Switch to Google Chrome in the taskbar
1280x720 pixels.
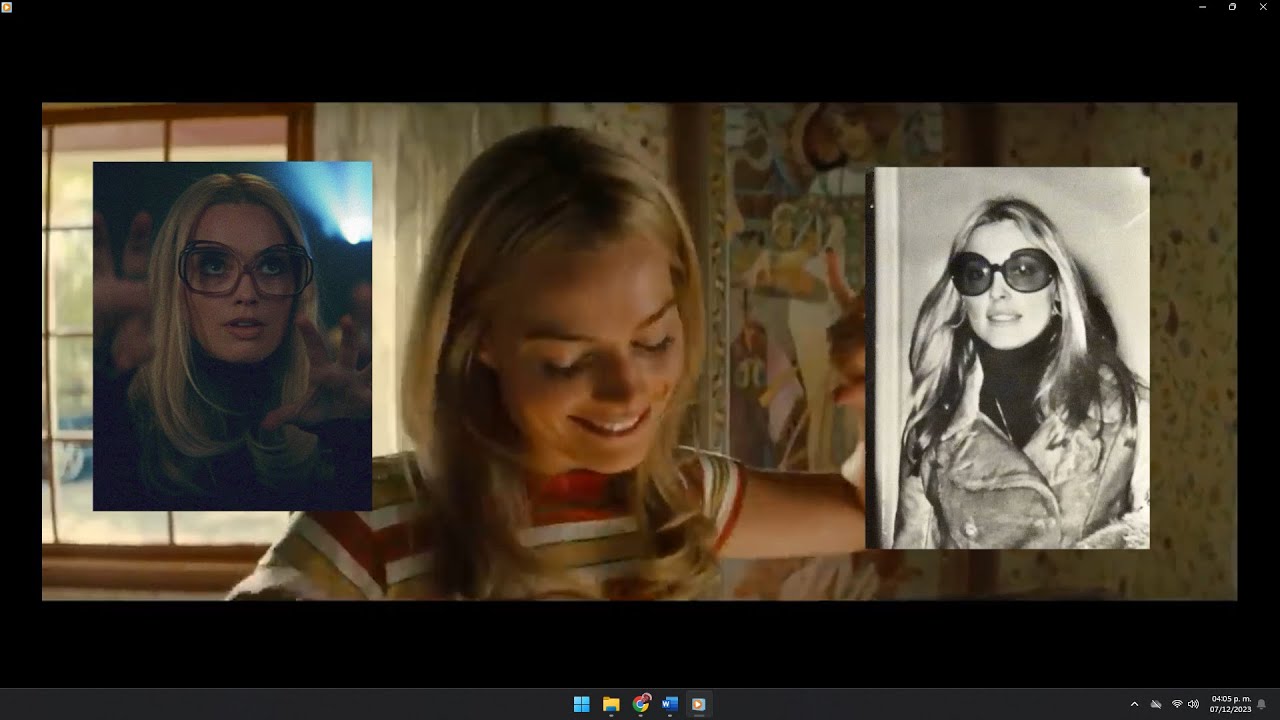[640, 704]
